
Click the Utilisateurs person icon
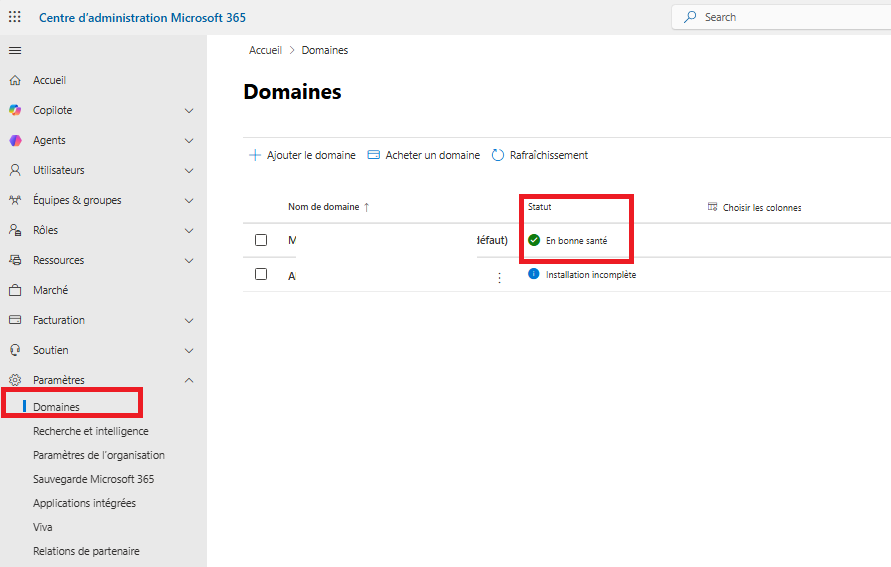[x=15, y=170]
